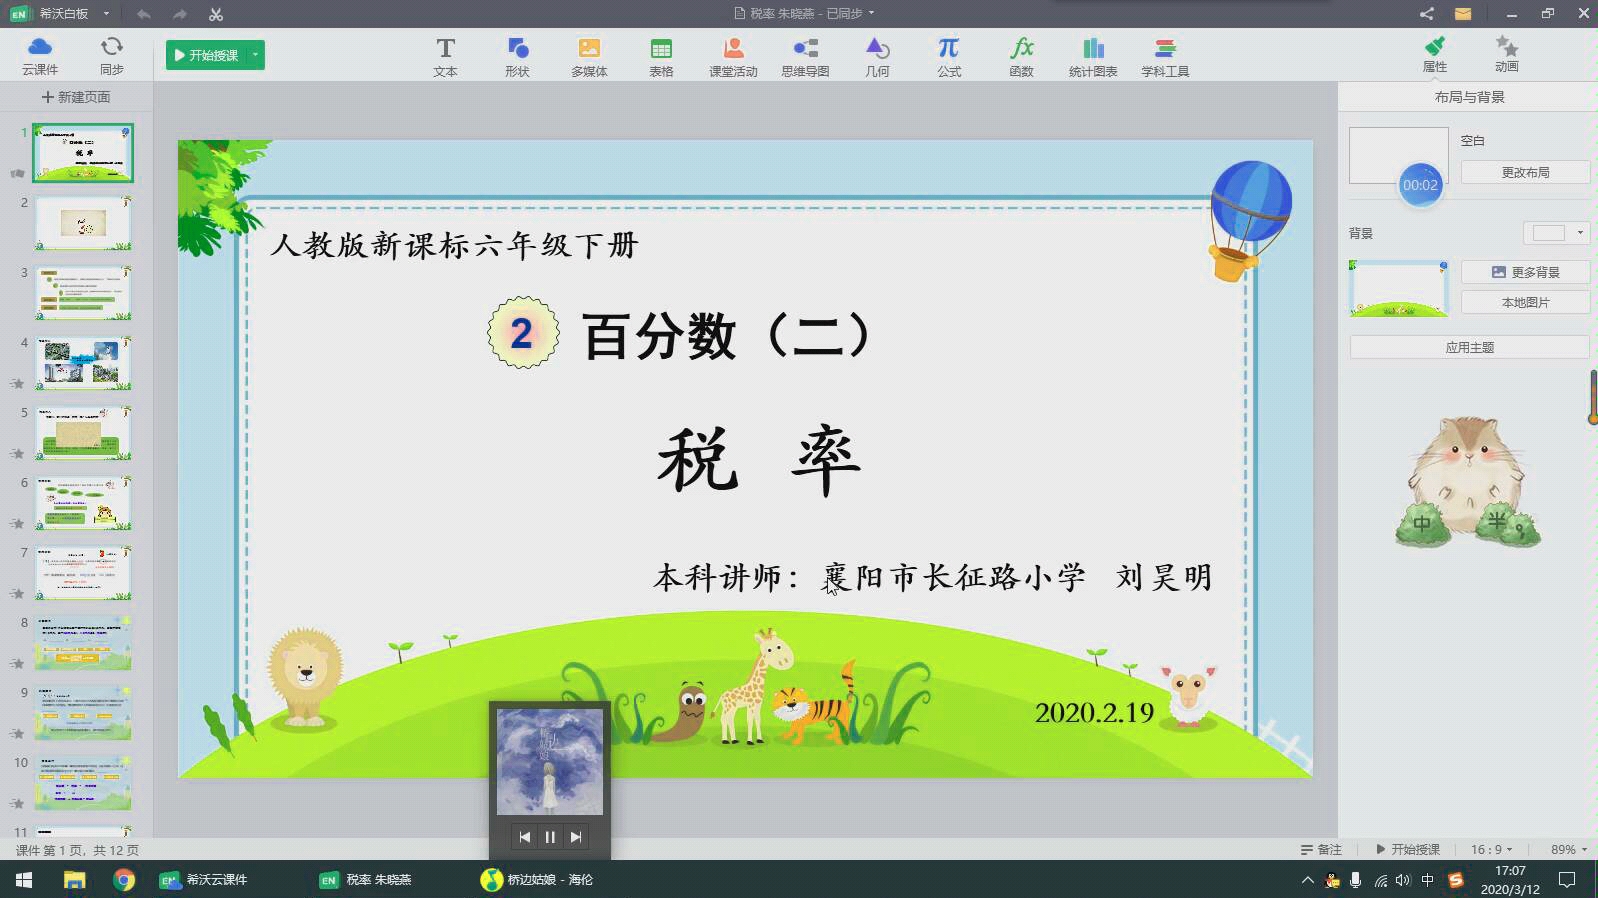Select the current background thumbnail preview

pos(1398,289)
